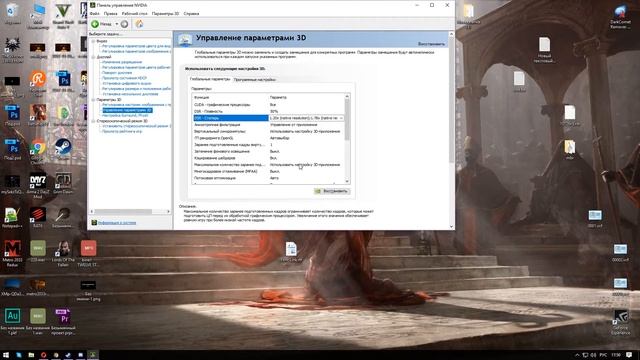
Task: Click the NVIDIA Control Panel taskbar icon
Action: pos(93,355)
